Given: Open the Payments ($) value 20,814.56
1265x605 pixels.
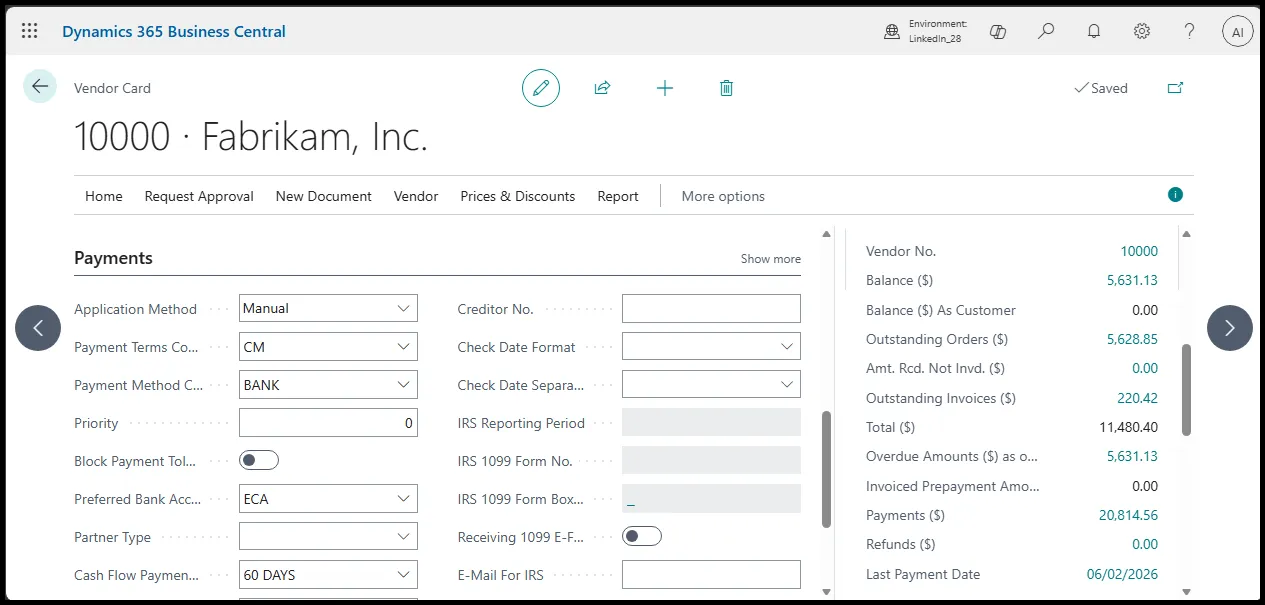Looking at the screenshot, I should (x=1128, y=515).
